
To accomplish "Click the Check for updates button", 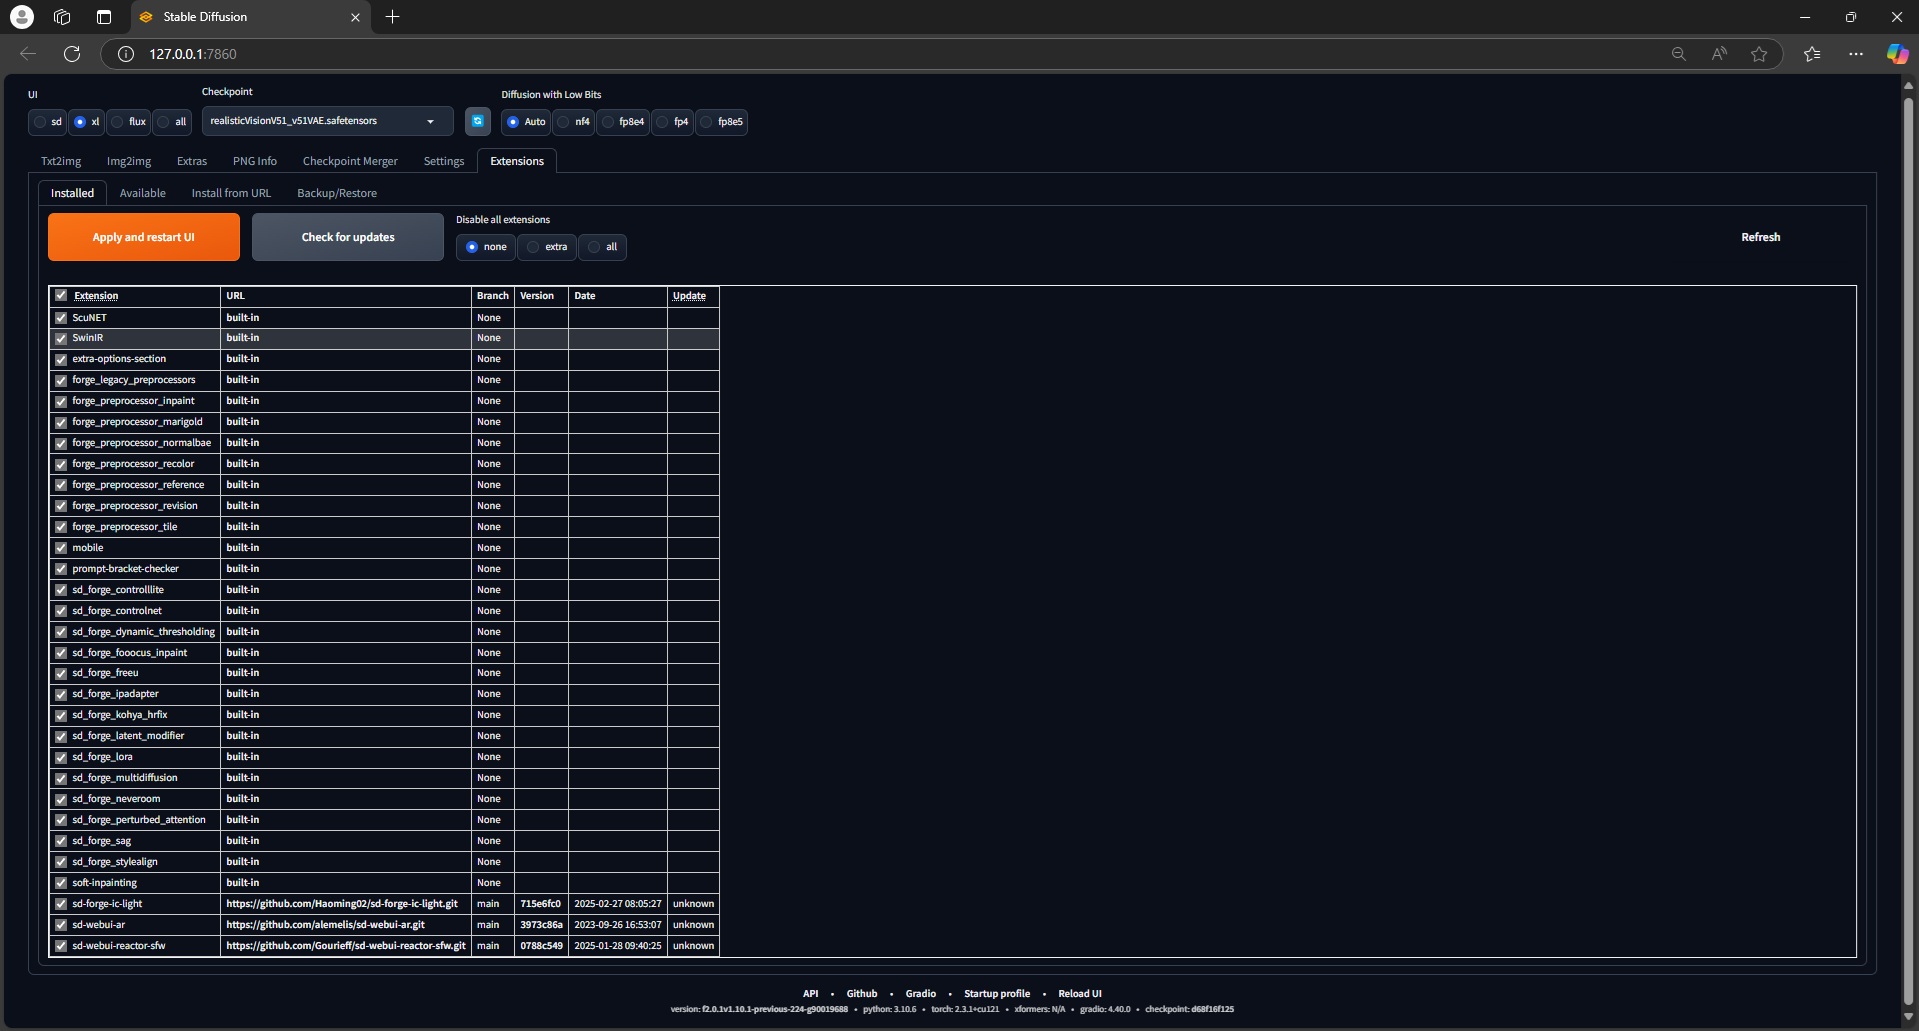I will coord(347,237).
